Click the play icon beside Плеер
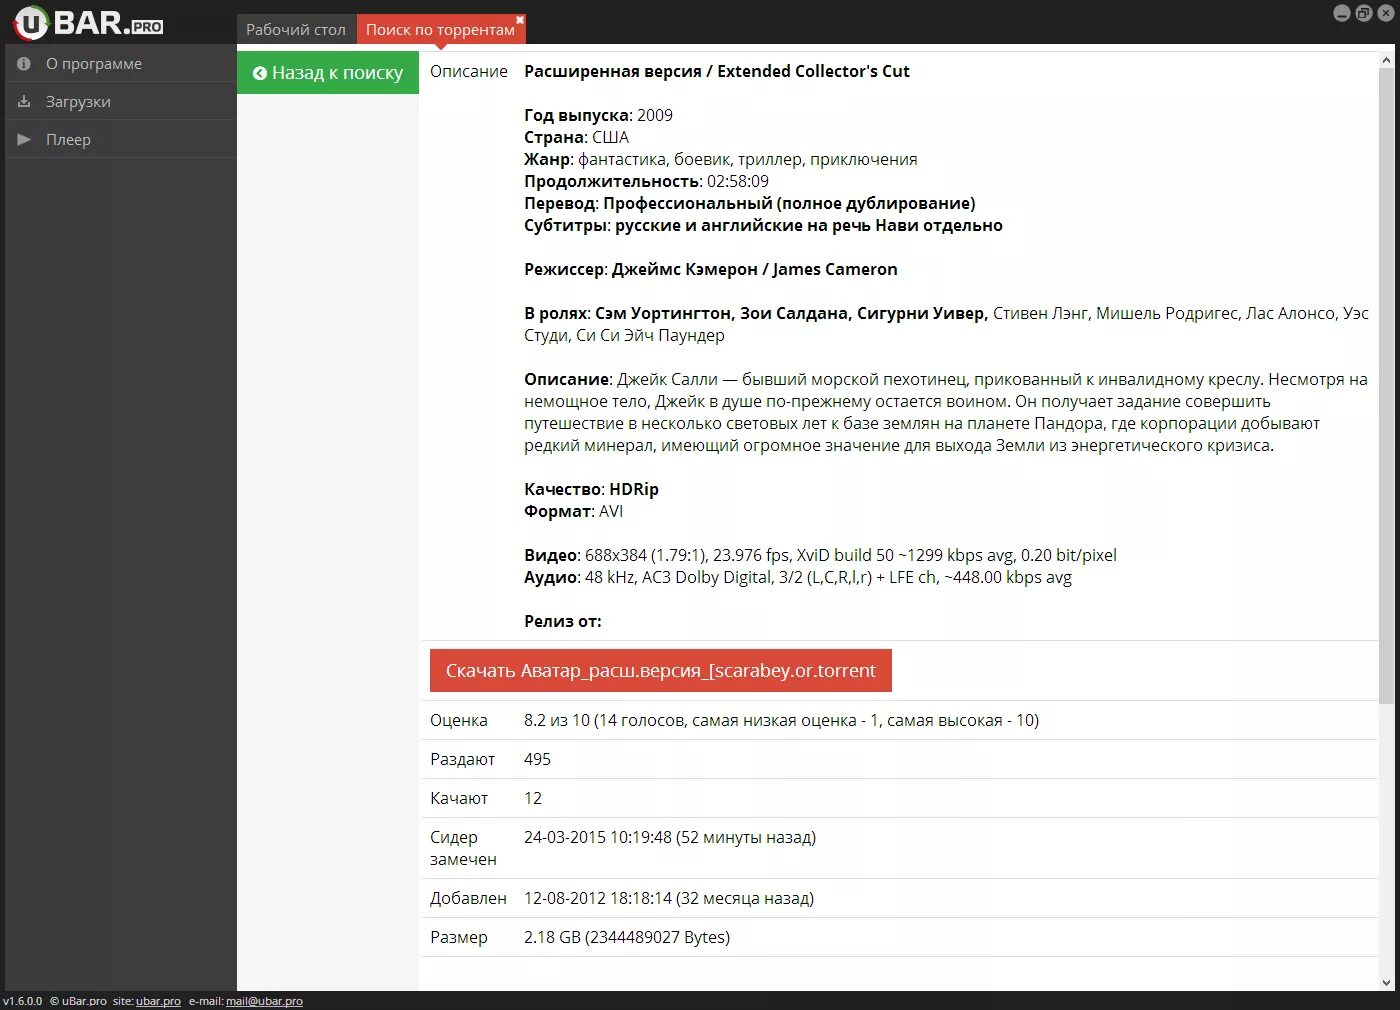 24,139
